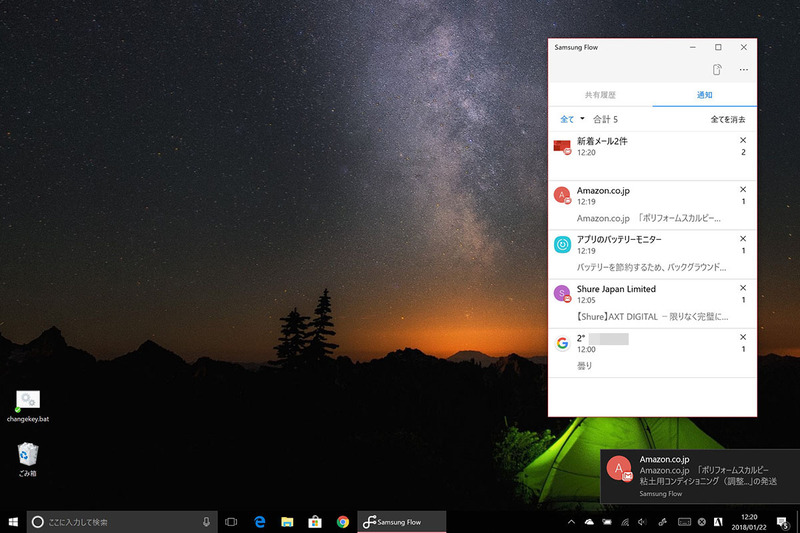This screenshot has width=800, height=533.
Task: Dismiss the アプリのバッテリーモニター notification
Action: 743,239
